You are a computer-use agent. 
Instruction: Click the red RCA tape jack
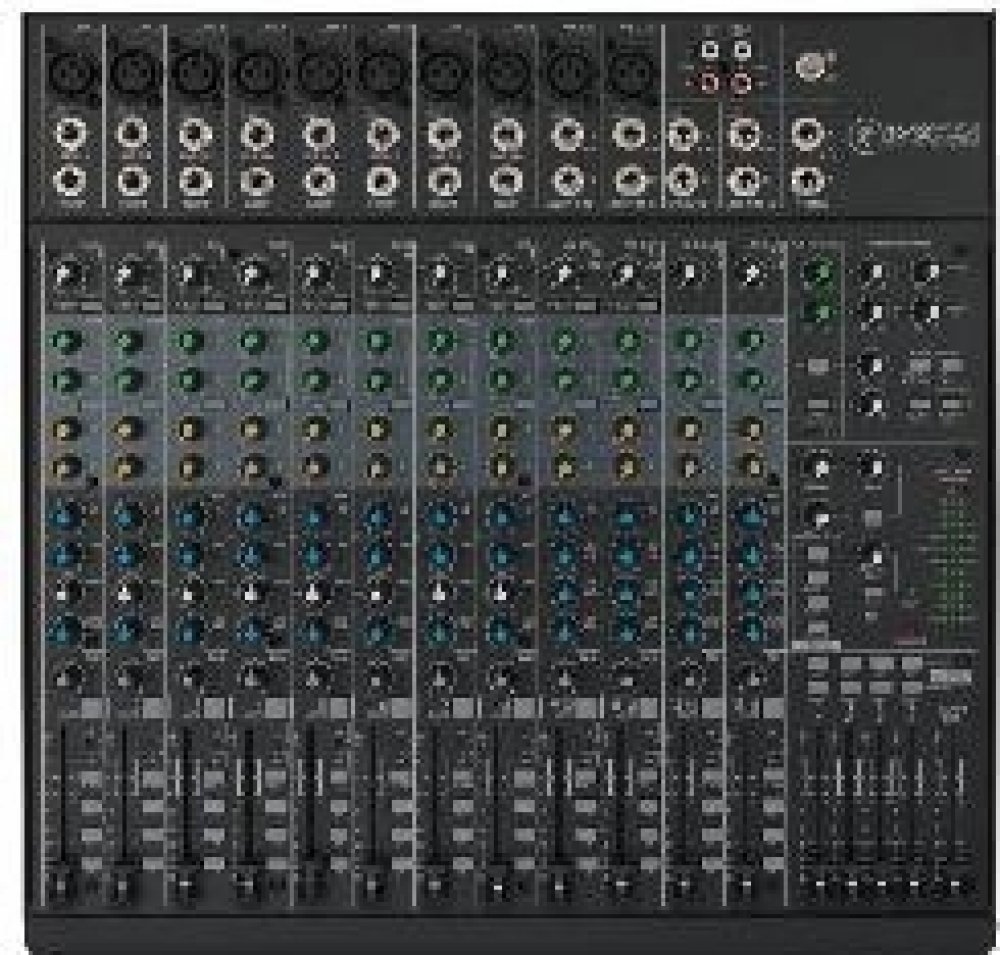711,81
